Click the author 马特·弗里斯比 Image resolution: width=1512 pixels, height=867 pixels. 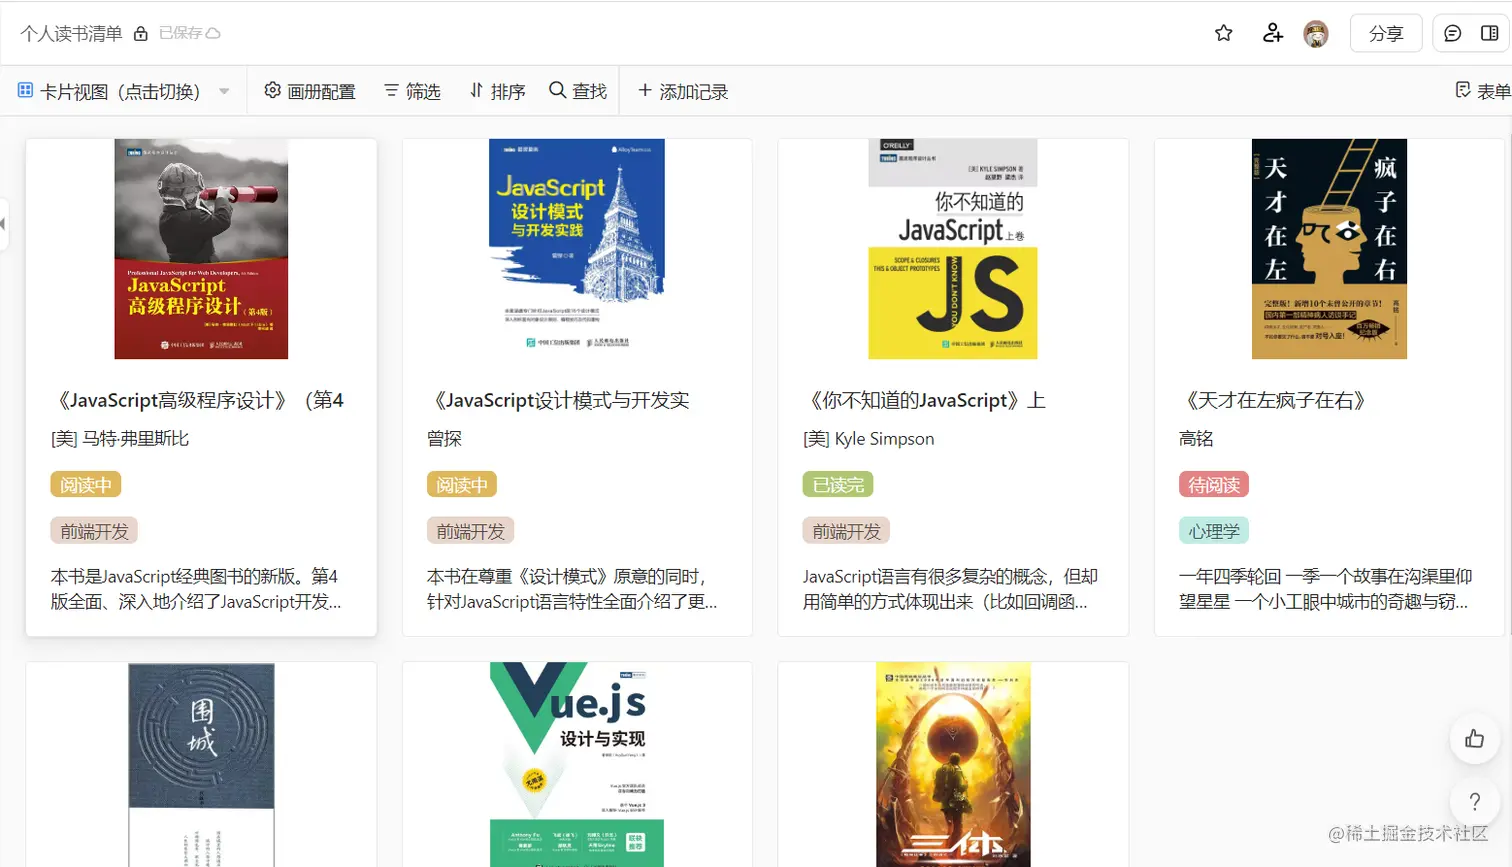tap(120, 439)
